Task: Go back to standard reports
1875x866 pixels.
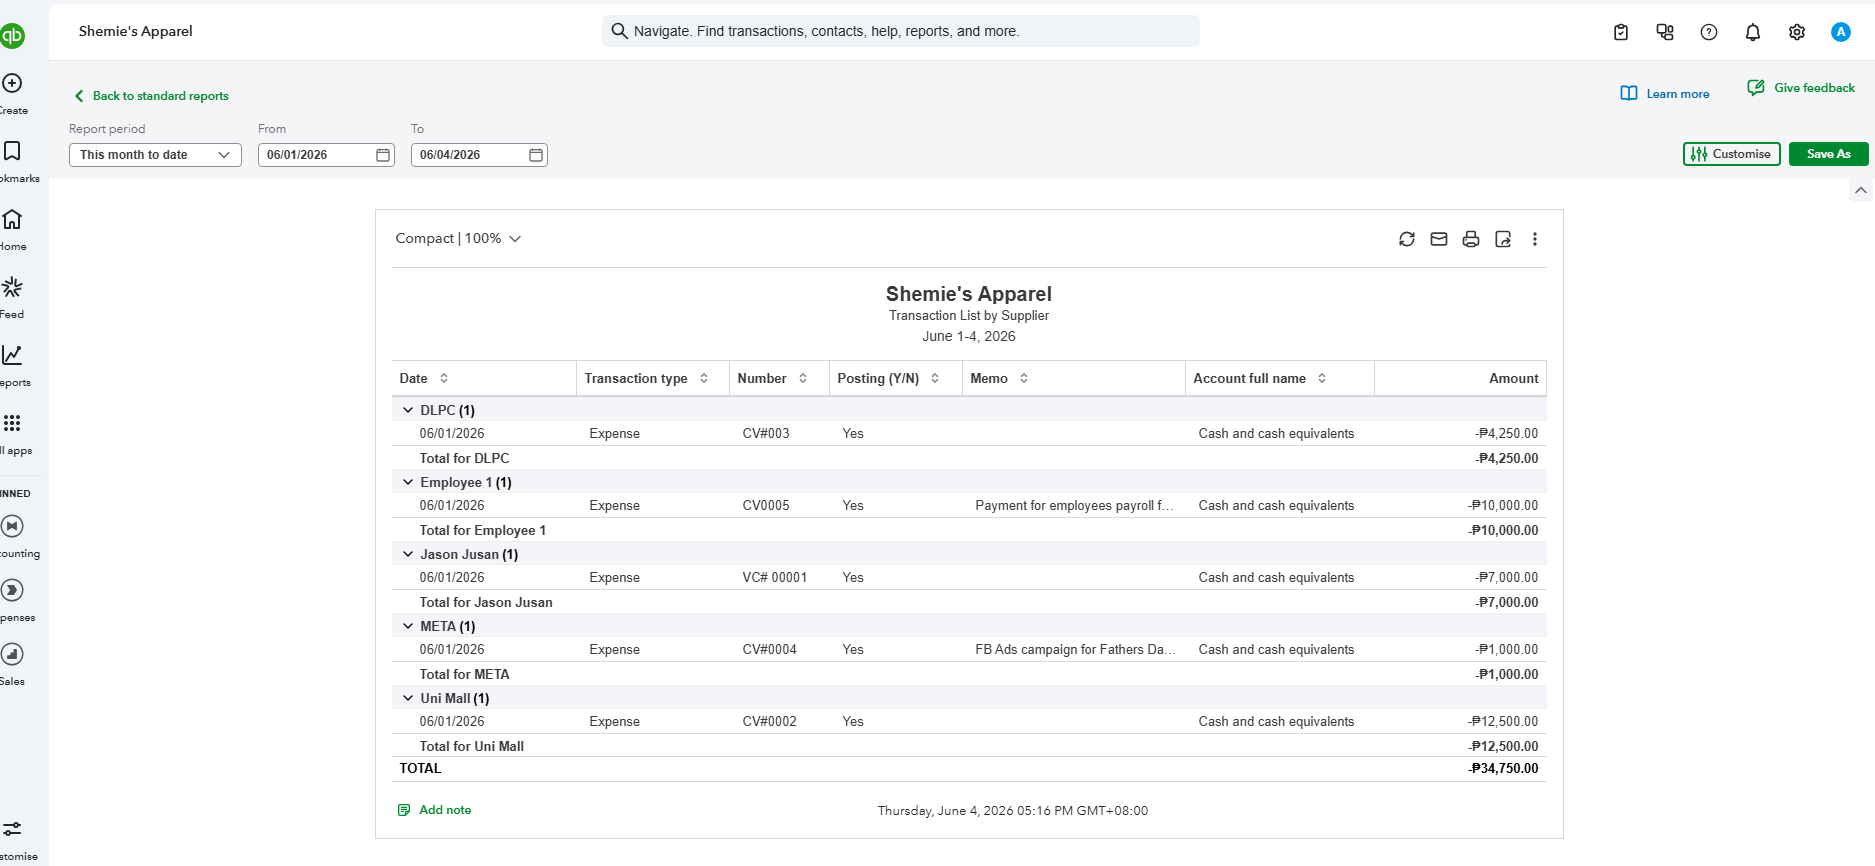Action: (x=151, y=96)
